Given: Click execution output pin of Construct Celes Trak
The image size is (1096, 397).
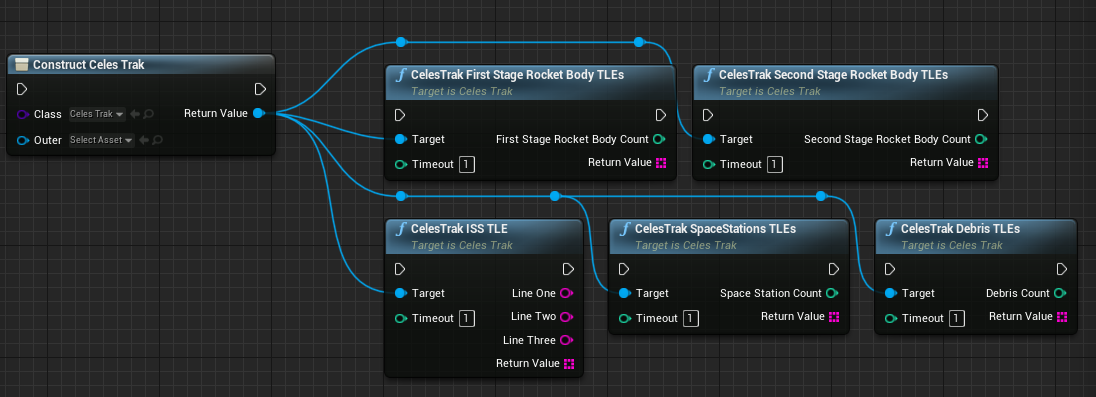Looking at the screenshot, I should [x=260, y=89].
